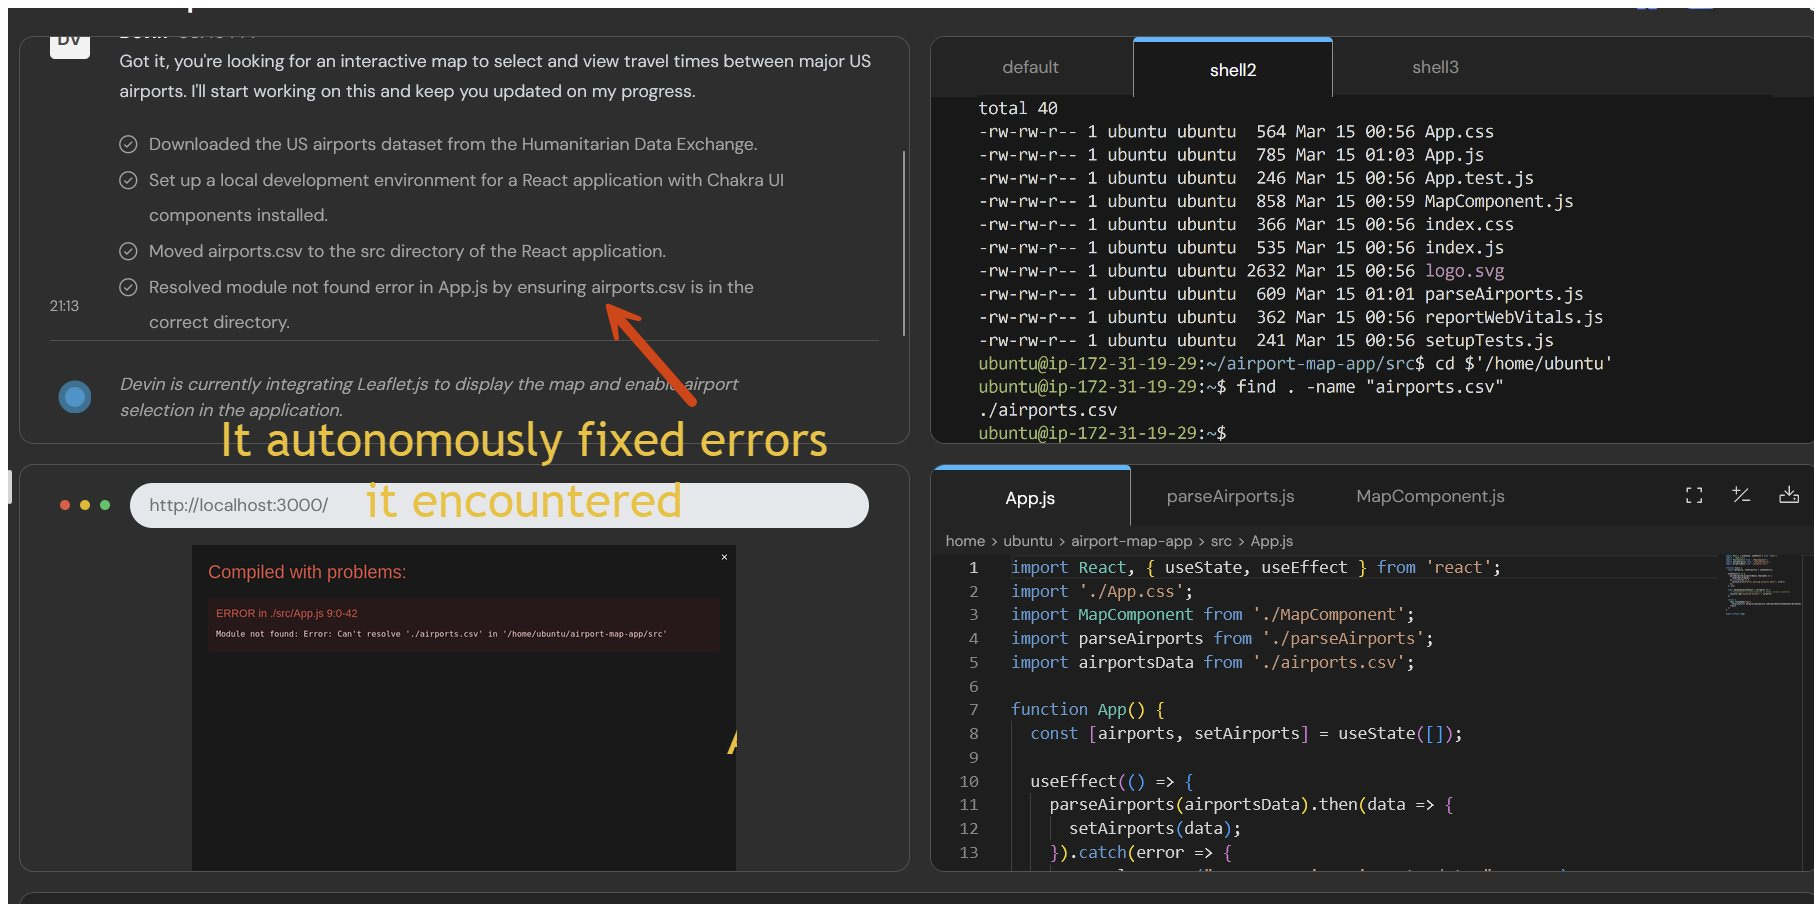Click the 'App.js' breadcrumb segment

(1272, 541)
